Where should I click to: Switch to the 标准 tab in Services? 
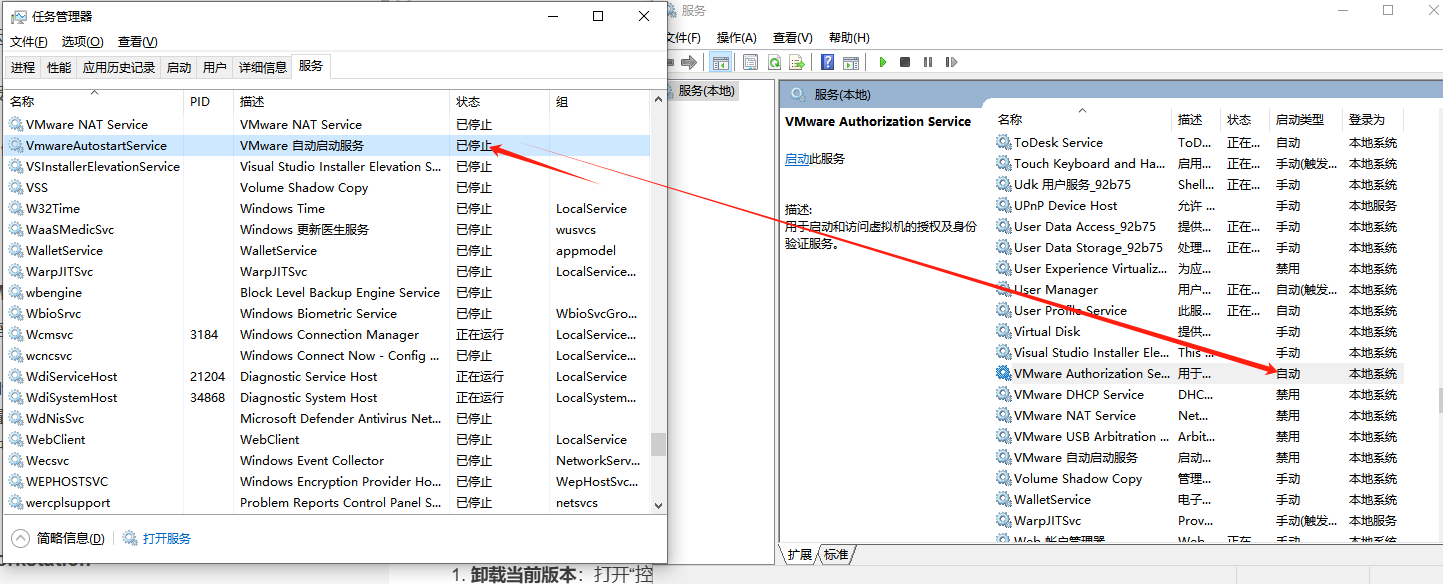pos(836,555)
